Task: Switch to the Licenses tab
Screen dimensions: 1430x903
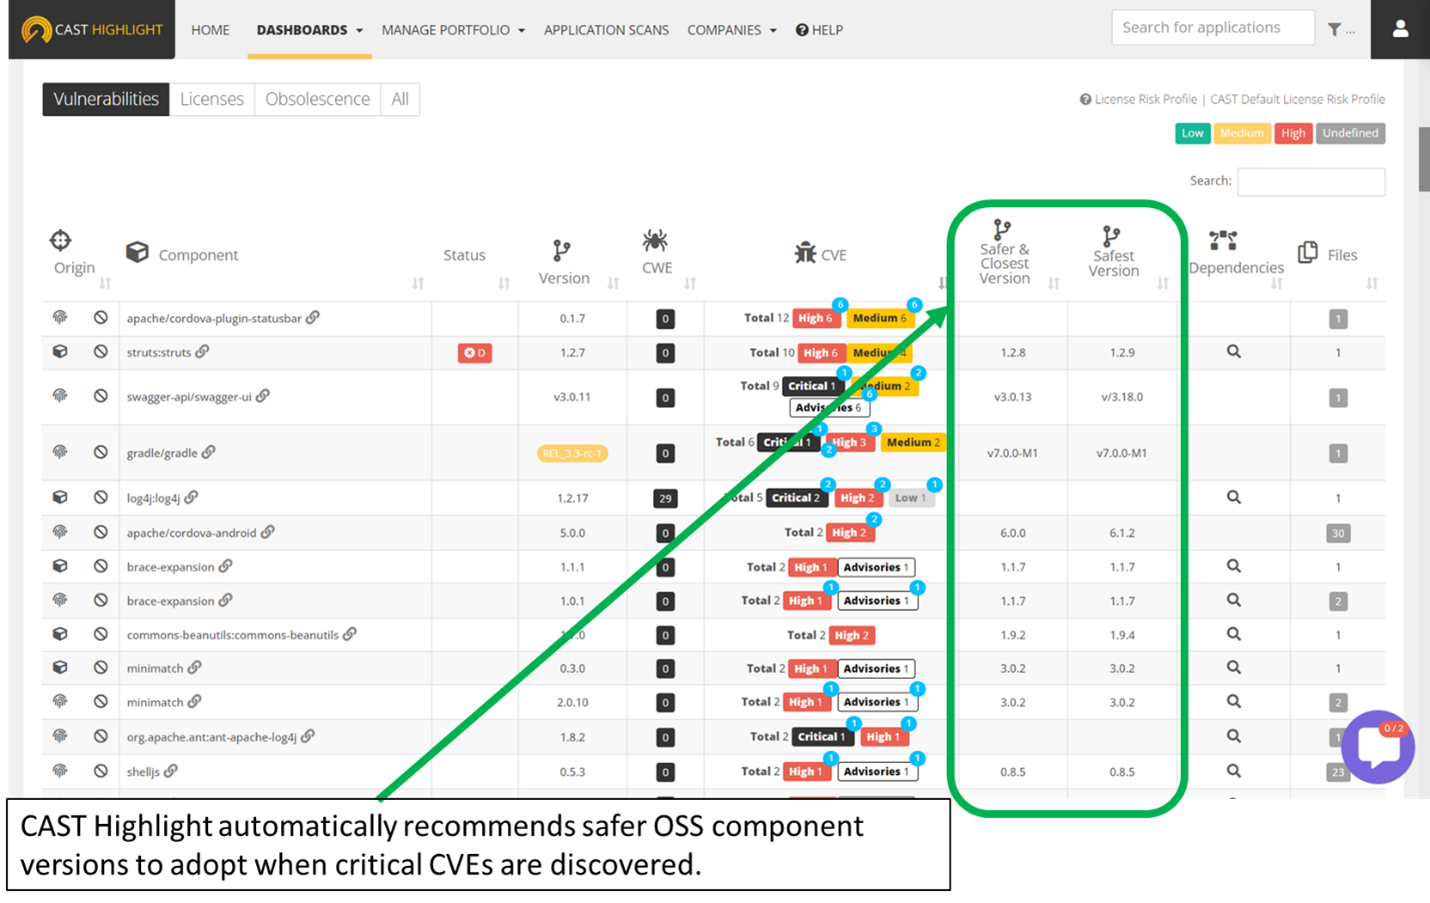Action: [x=212, y=98]
